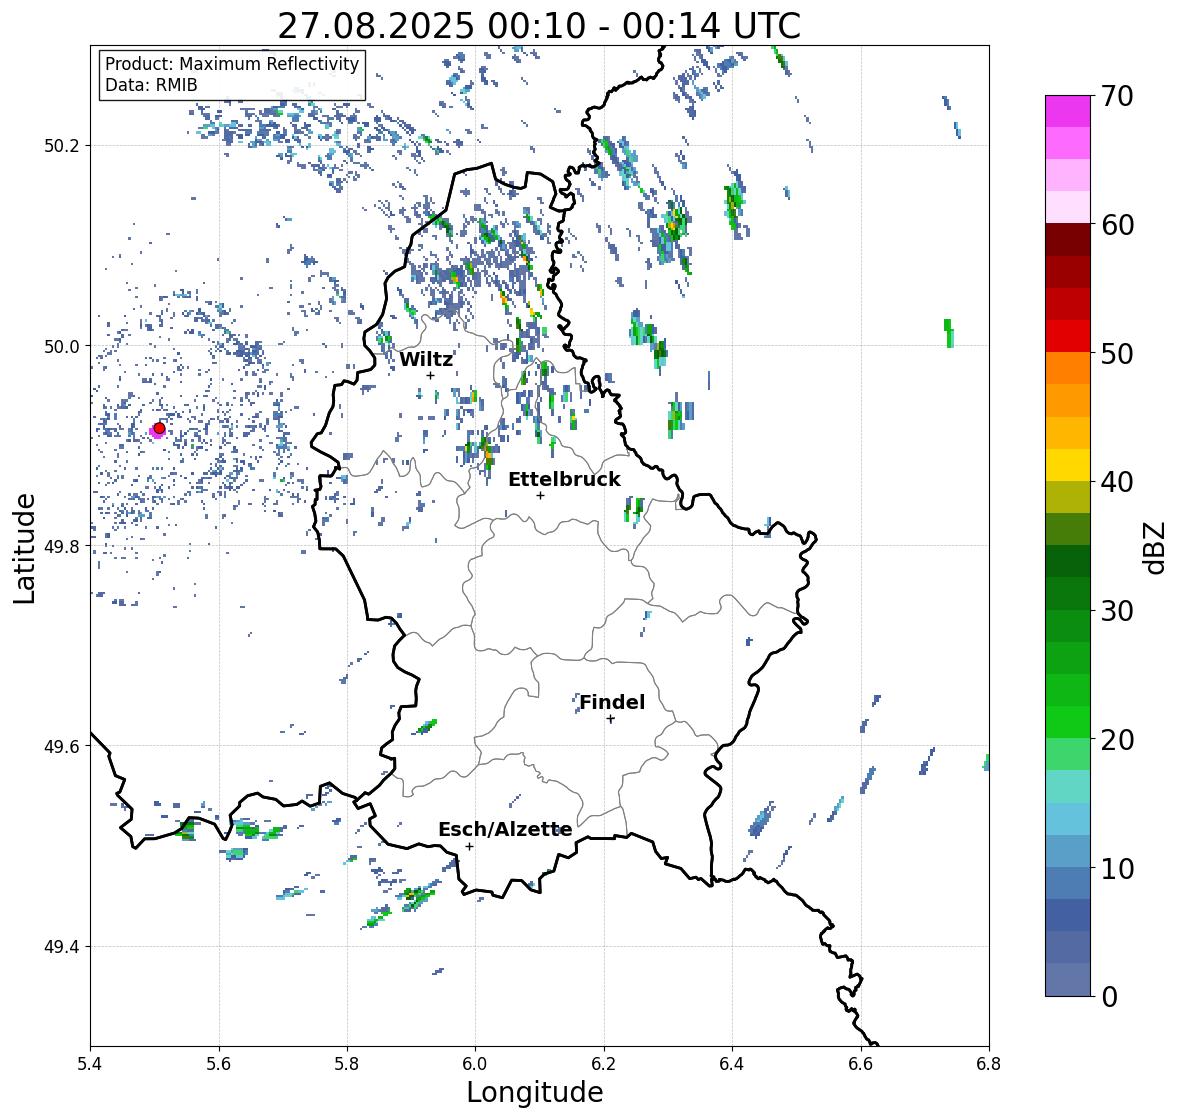Click the dBZ colorbar label
This screenshot has height=1117, width=1179.
click(1156, 548)
